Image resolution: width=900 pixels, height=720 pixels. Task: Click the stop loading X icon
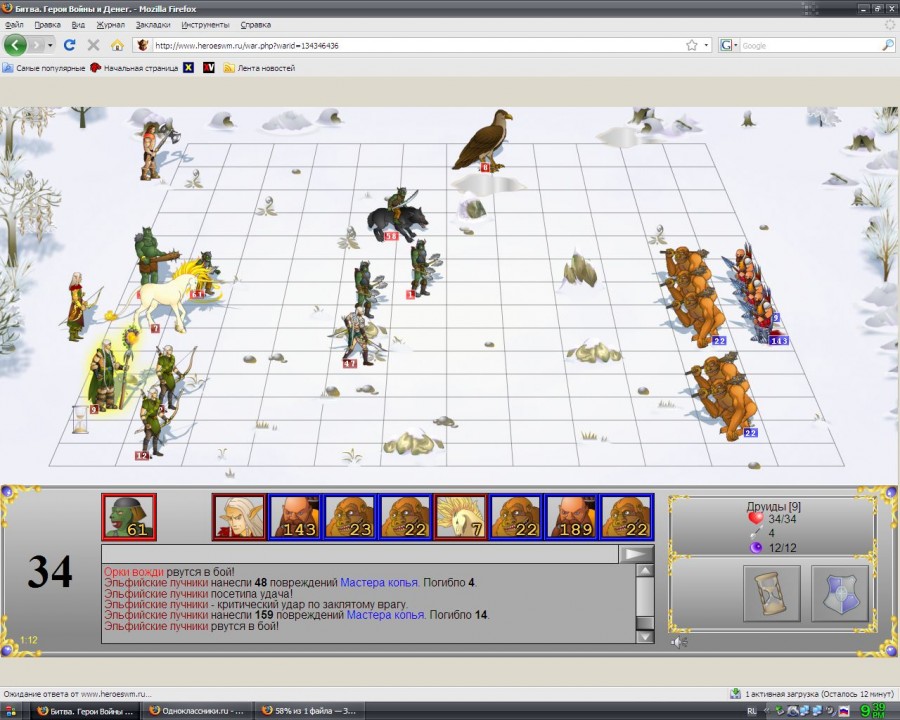click(x=93, y=45)
